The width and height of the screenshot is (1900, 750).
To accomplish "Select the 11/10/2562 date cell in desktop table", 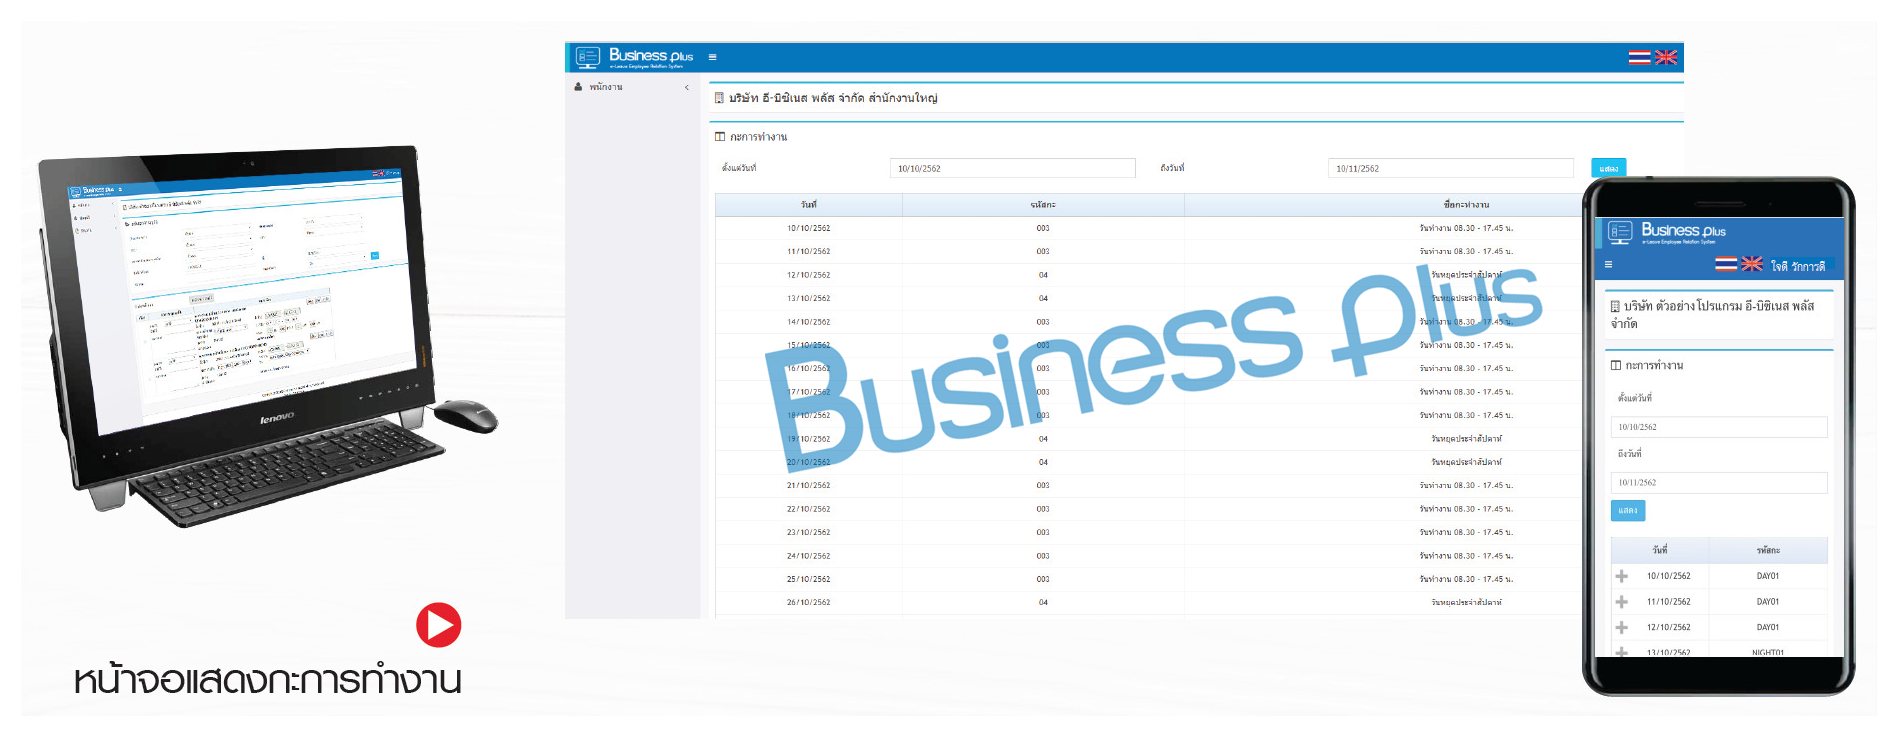I will [x=808, y=252].
